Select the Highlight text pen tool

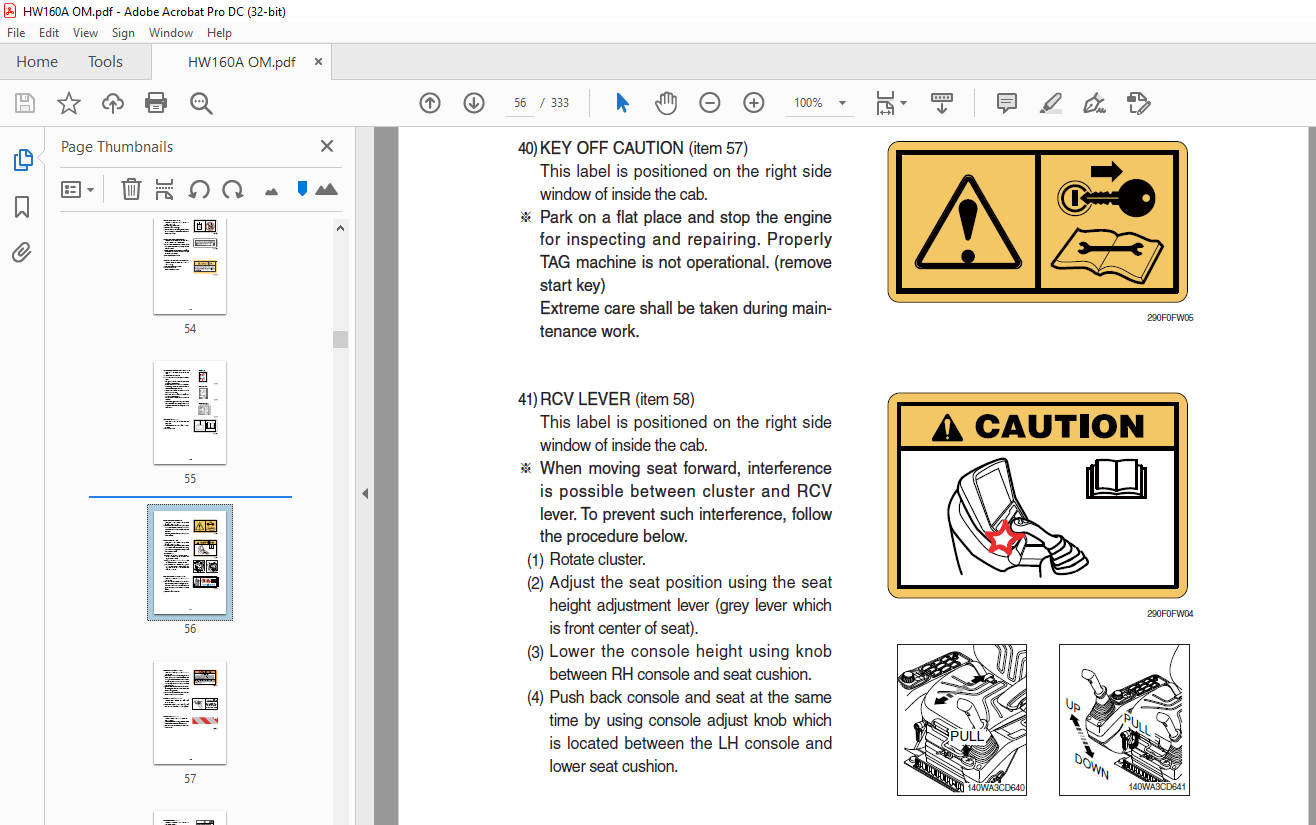coord(1050,103)
